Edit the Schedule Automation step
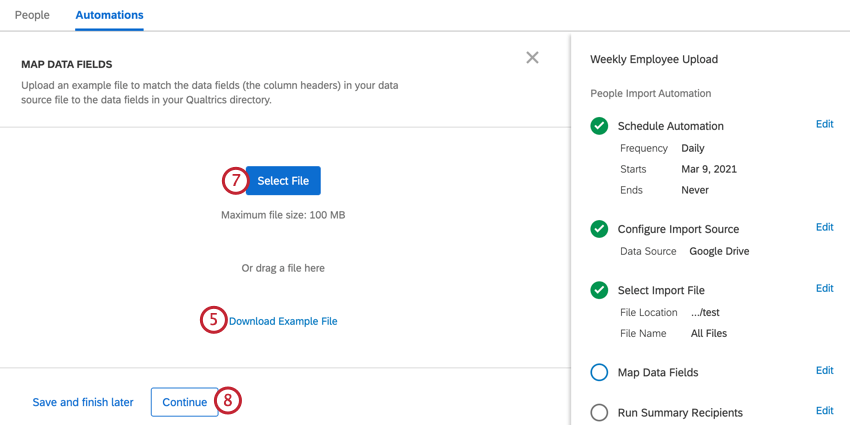This screenshot has height=425, width=850. [x=825, y=124]
